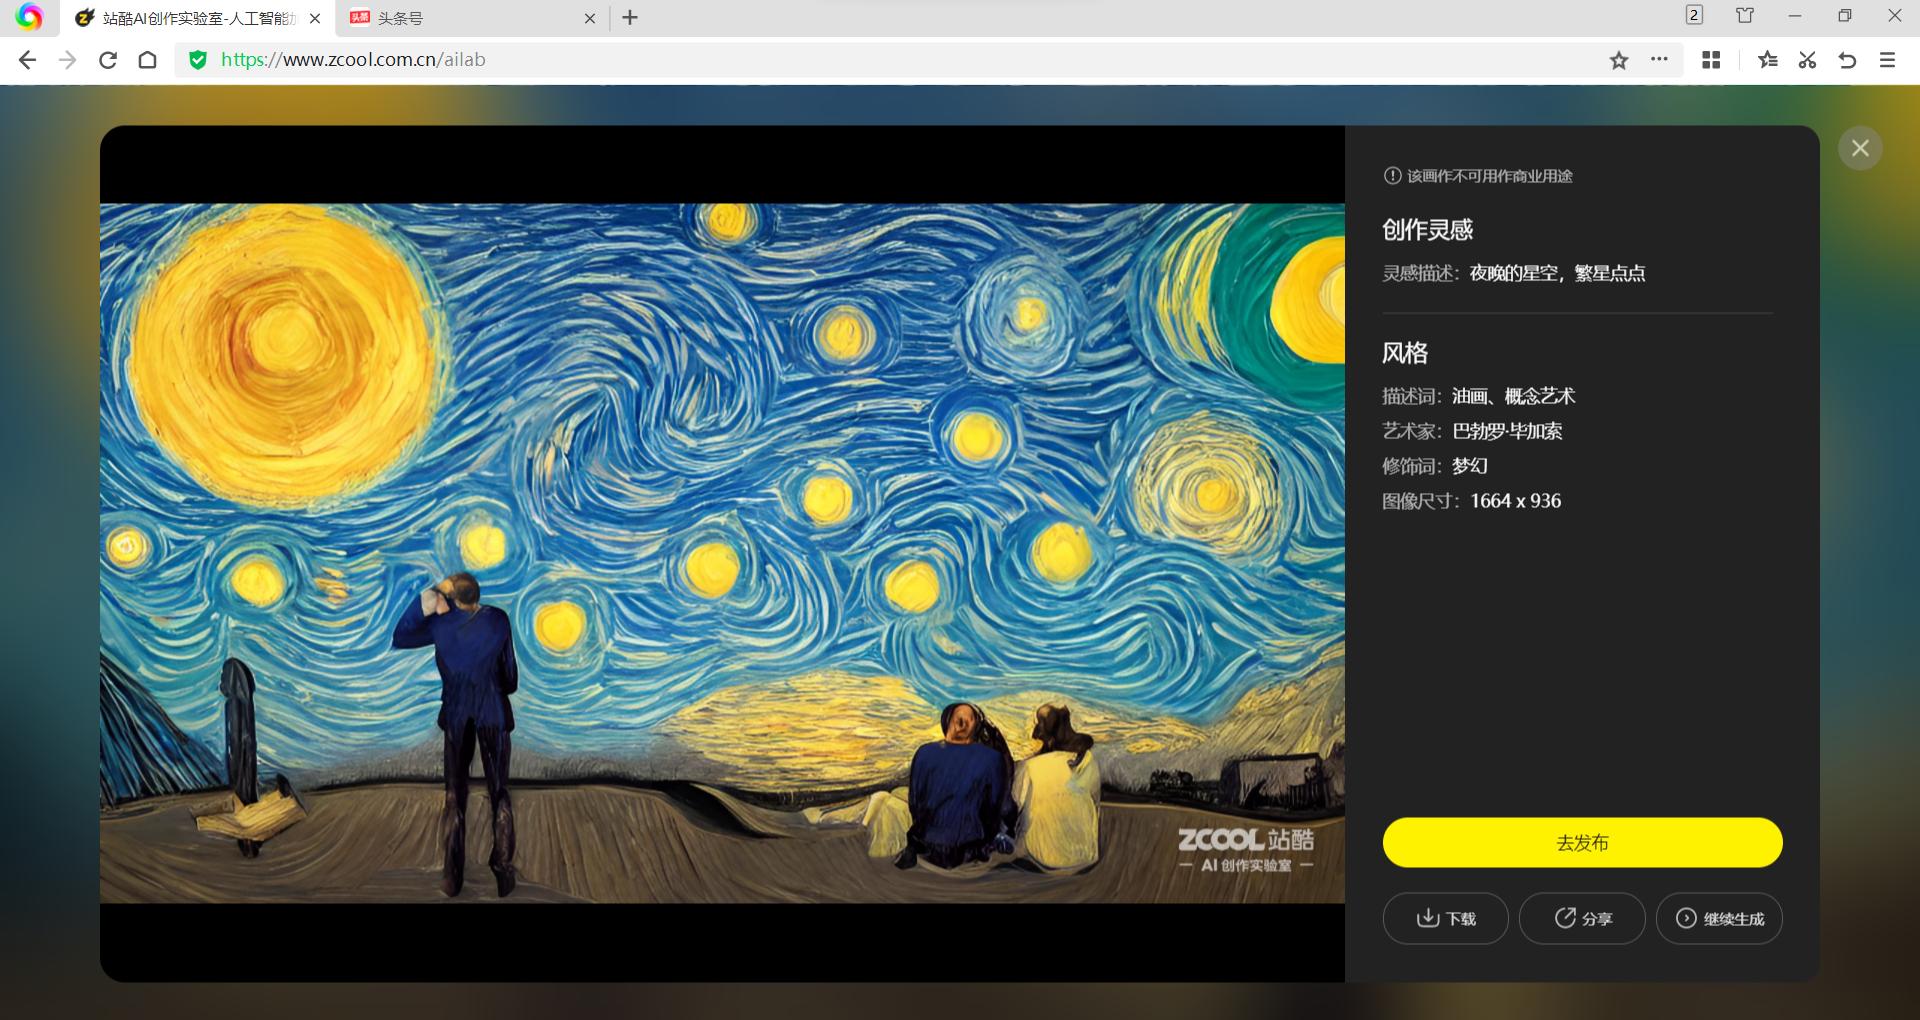Click the circular arrow icon on 继续生成
This screenshot has width=1920, height=1020.
(x=1685, y=918)
